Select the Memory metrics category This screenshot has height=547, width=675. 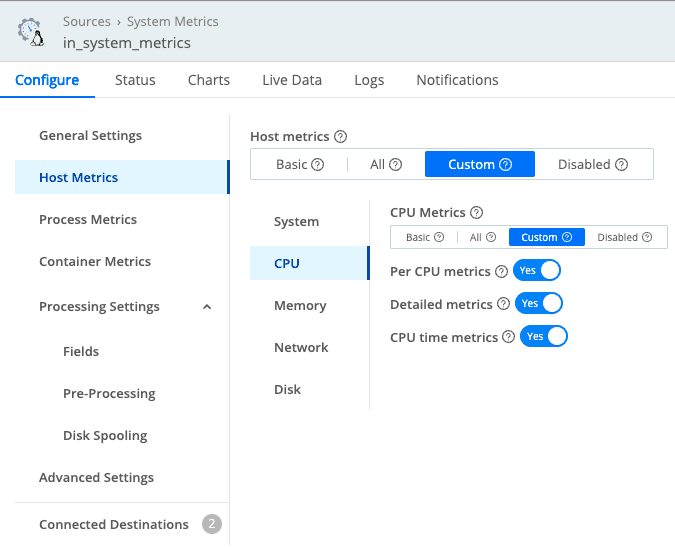click(300, 305)
